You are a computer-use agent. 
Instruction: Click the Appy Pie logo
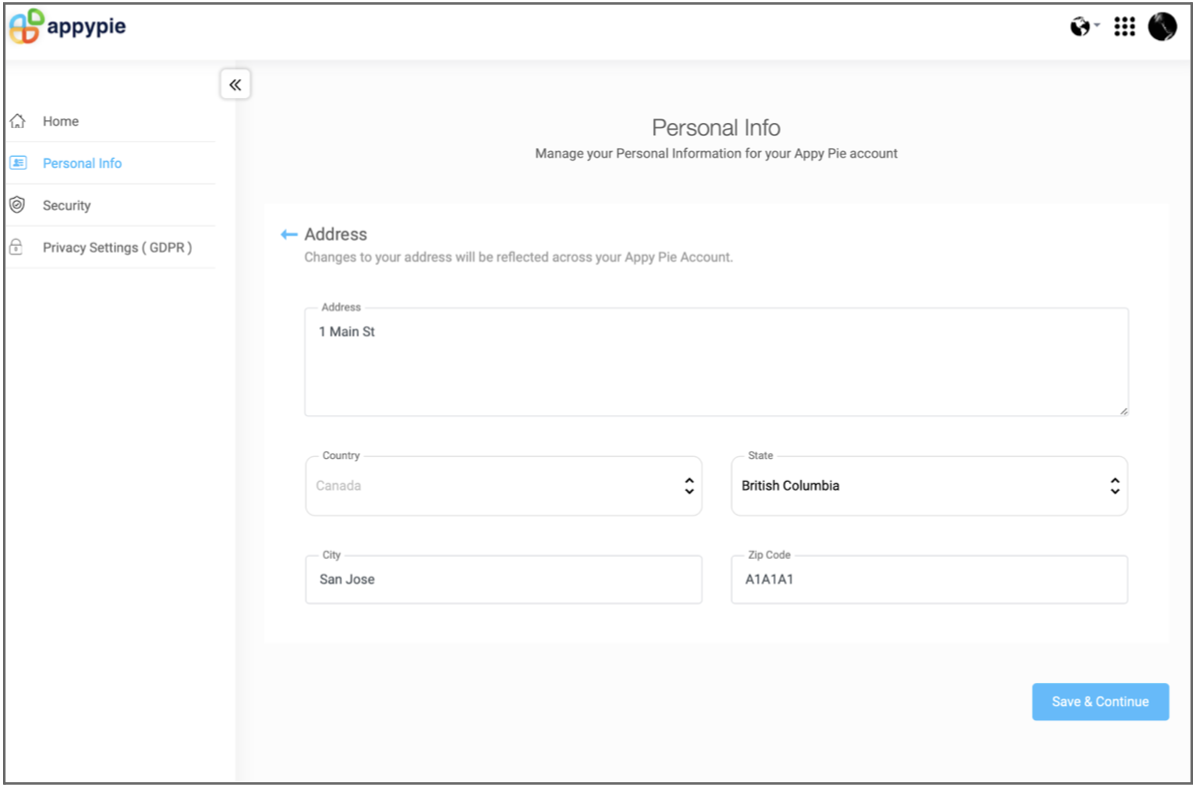click(x=68, y=27)
